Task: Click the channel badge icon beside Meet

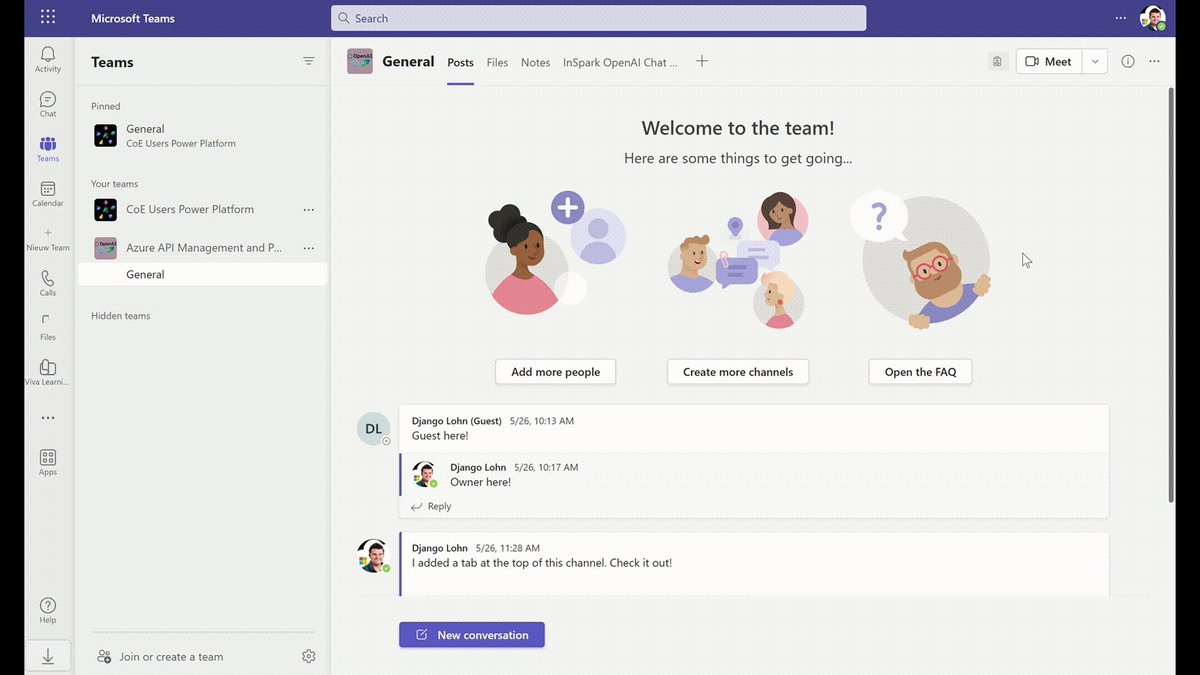Action: click(x=997, y=61)
